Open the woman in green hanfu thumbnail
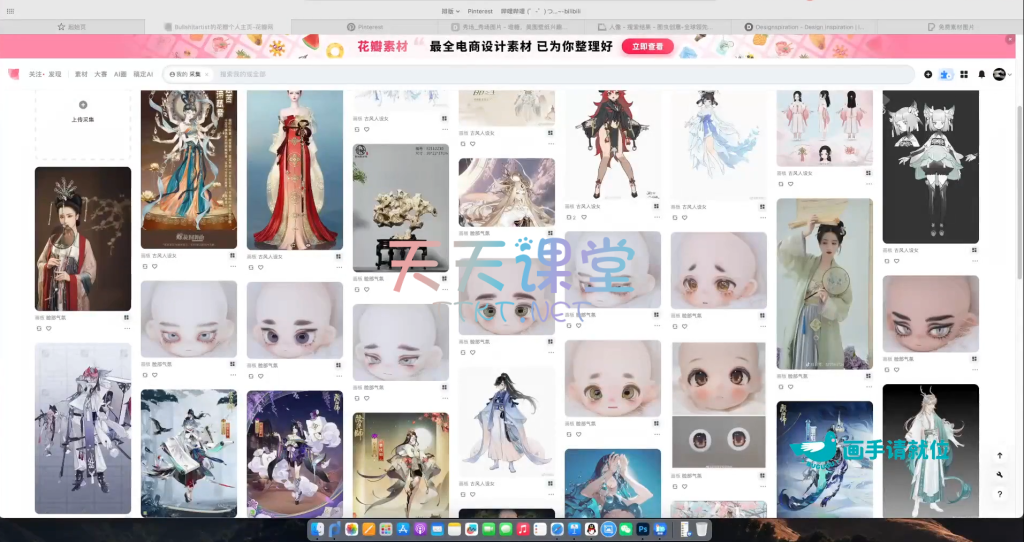This screenshot has width=1024, height=542. [x=824, y=283]
